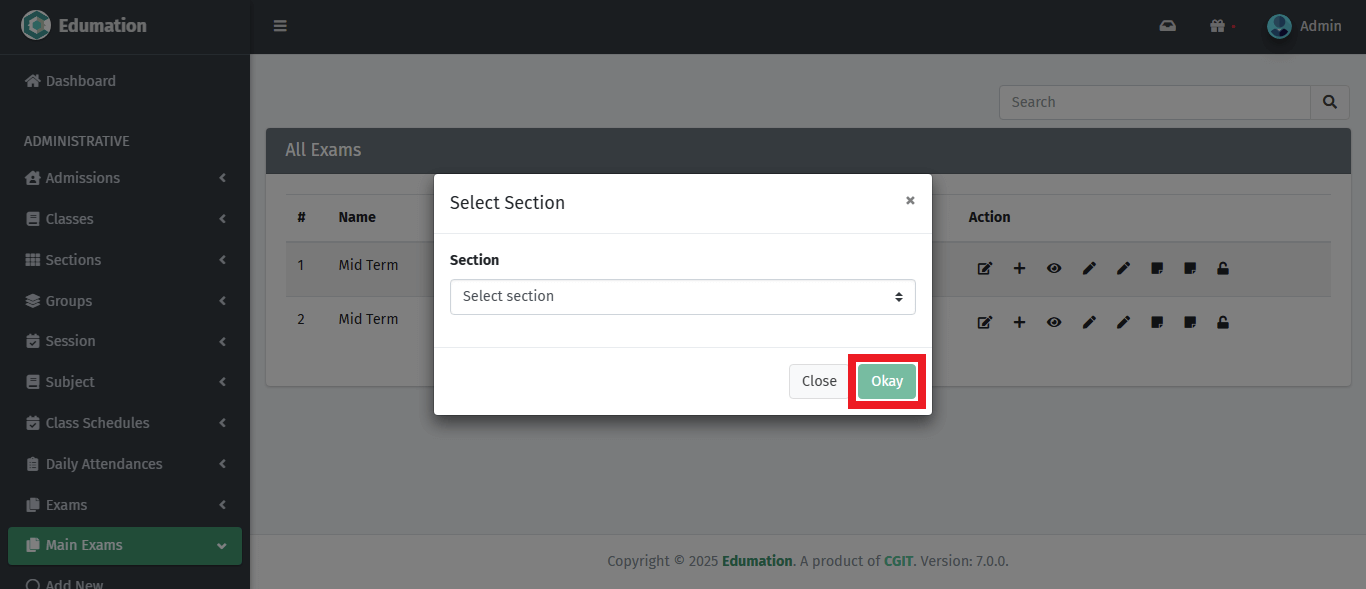Toggle the eye icon in first exam row
Image resolution: width=1366 pixels, height=589 pixels.
pyautogui.click(x=1054, y=268)
